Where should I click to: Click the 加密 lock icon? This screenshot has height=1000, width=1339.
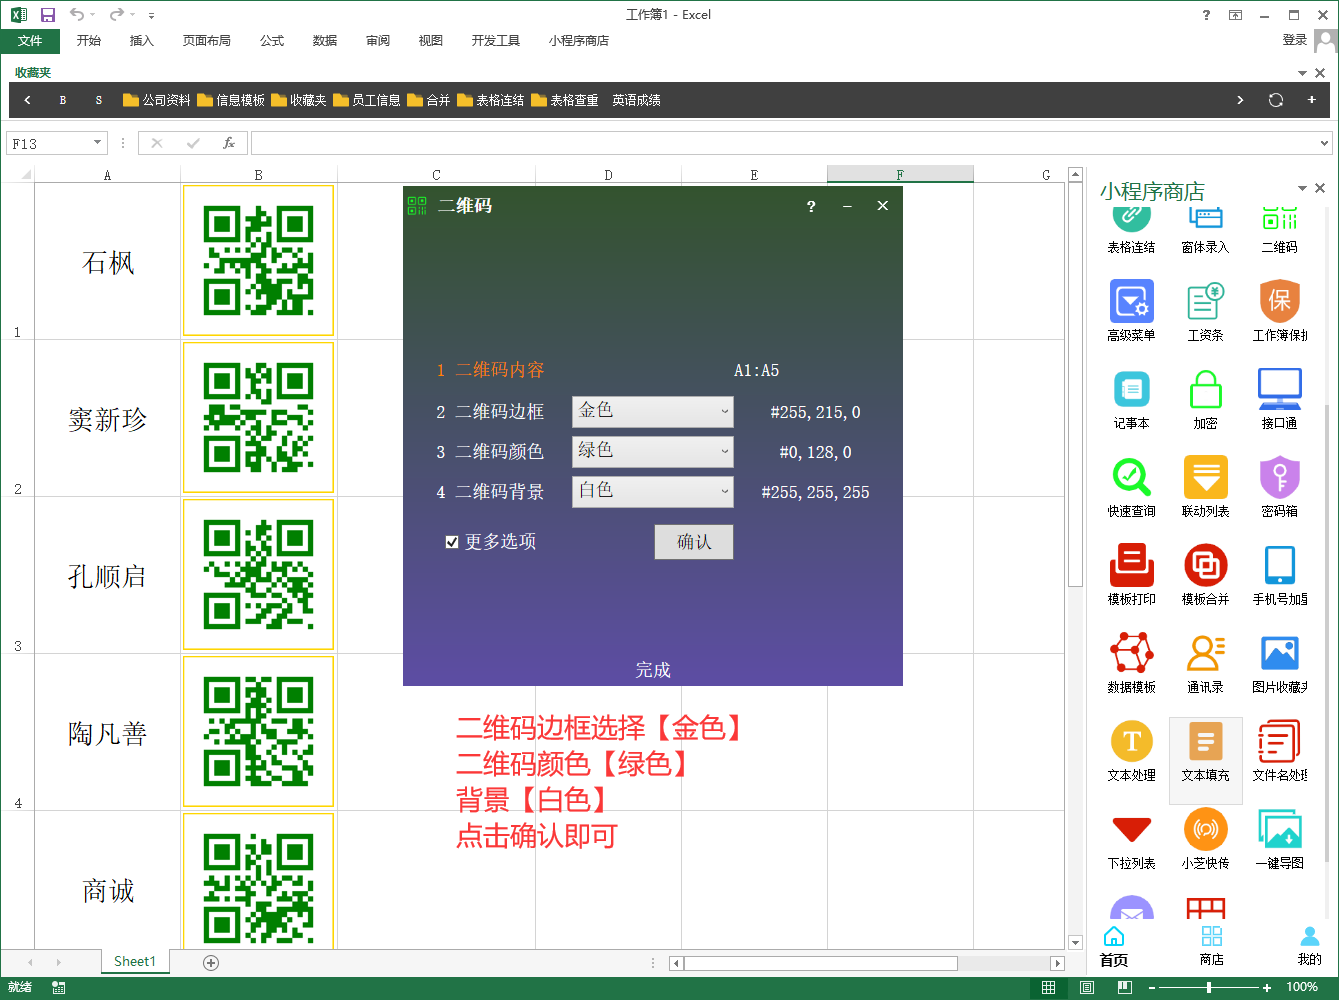pos(1205,389)
